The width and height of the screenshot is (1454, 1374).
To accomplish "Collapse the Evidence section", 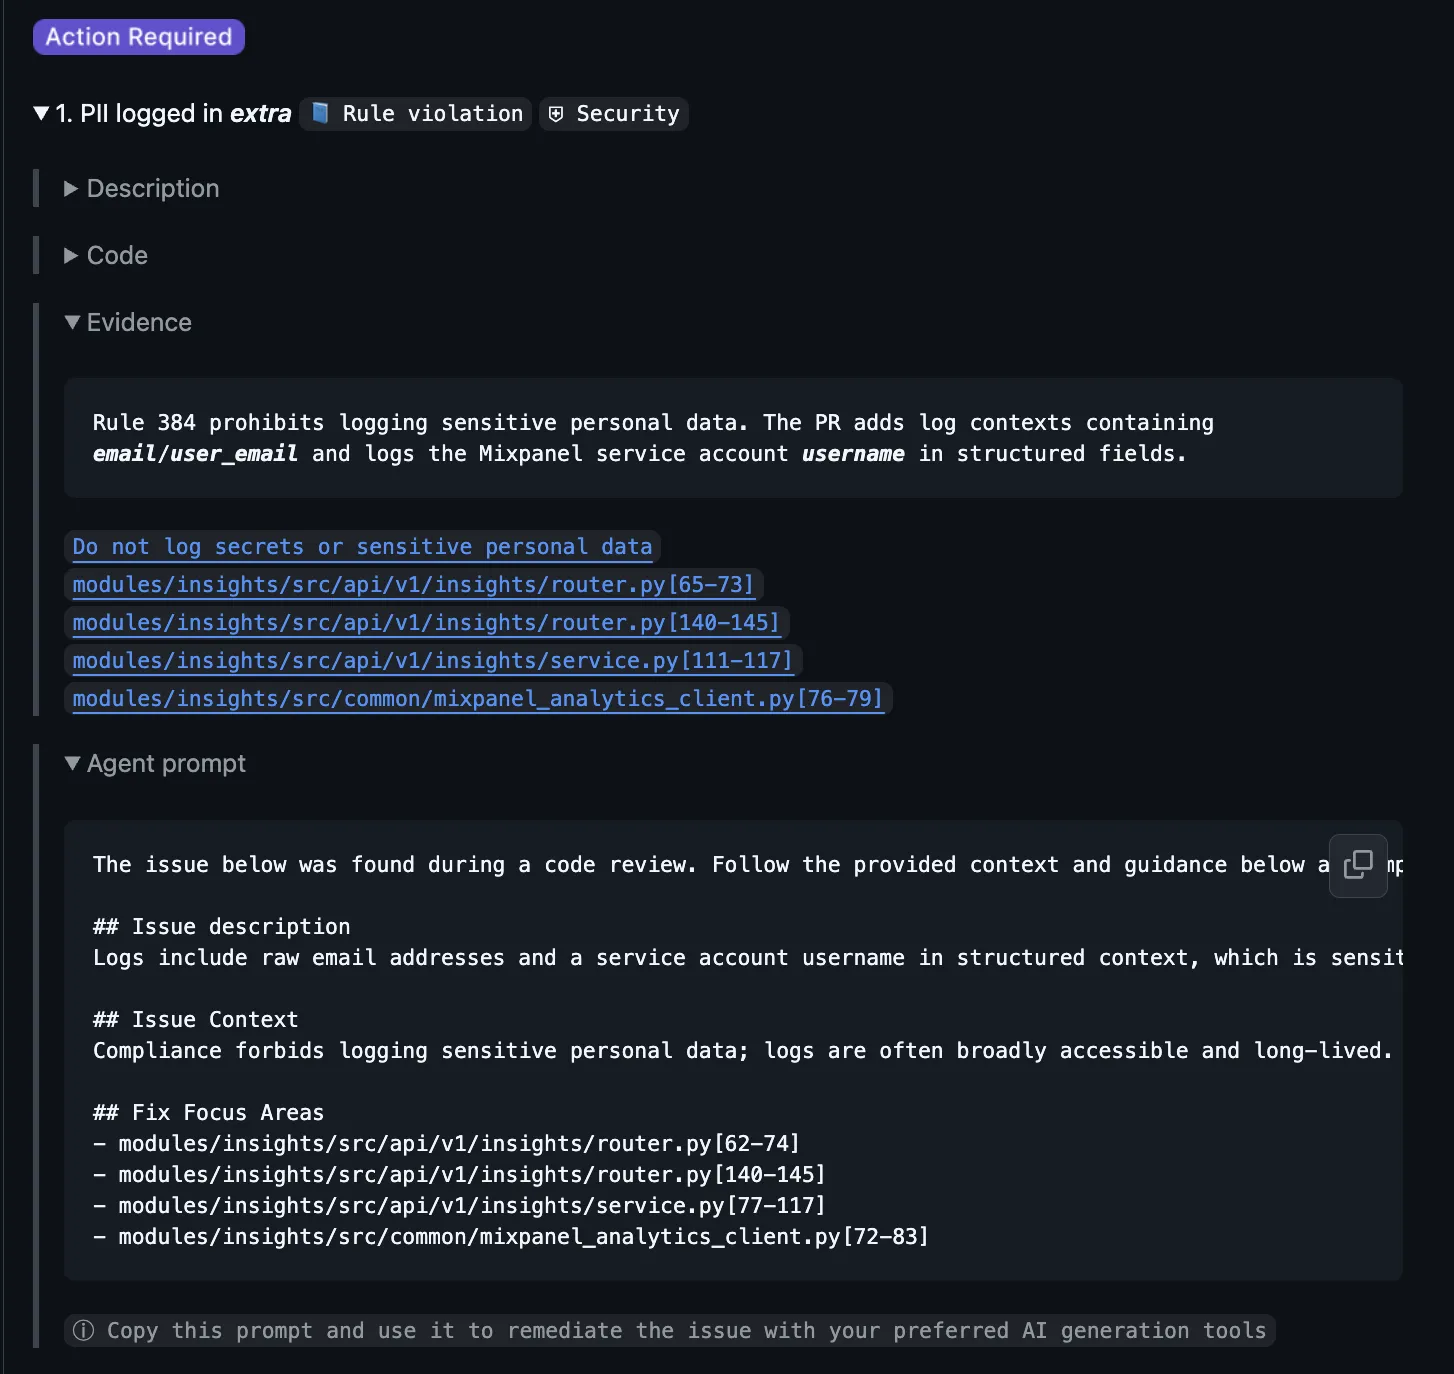I will (x=72, y=322).
